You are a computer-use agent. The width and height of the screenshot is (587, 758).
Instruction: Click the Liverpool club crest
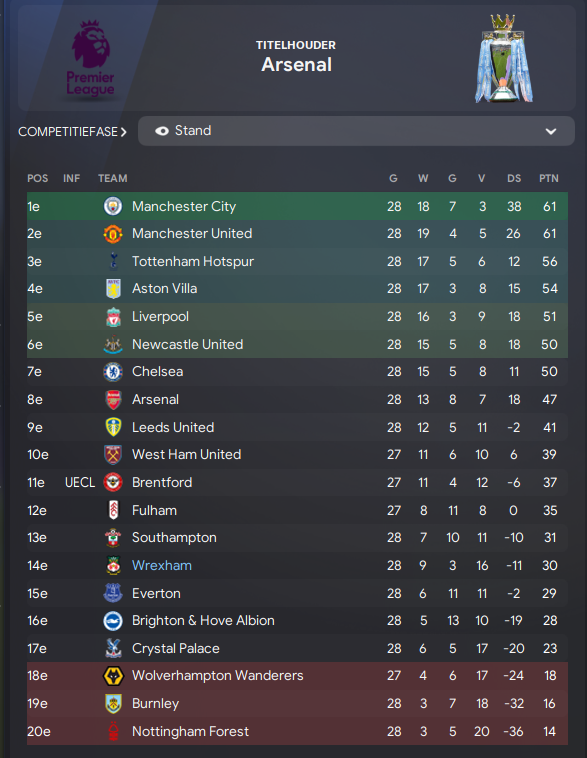point(113,317)
